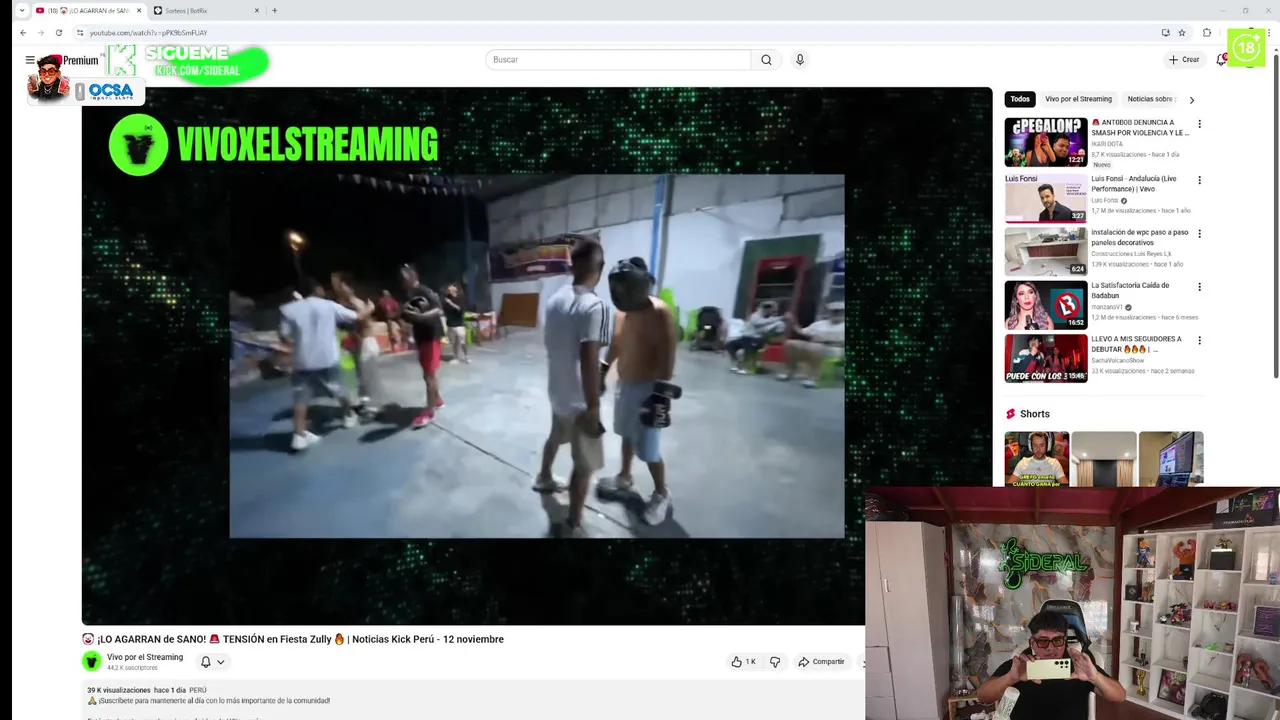Open first Shorts thumbnail with headphones man

[x=1037, y=459]
